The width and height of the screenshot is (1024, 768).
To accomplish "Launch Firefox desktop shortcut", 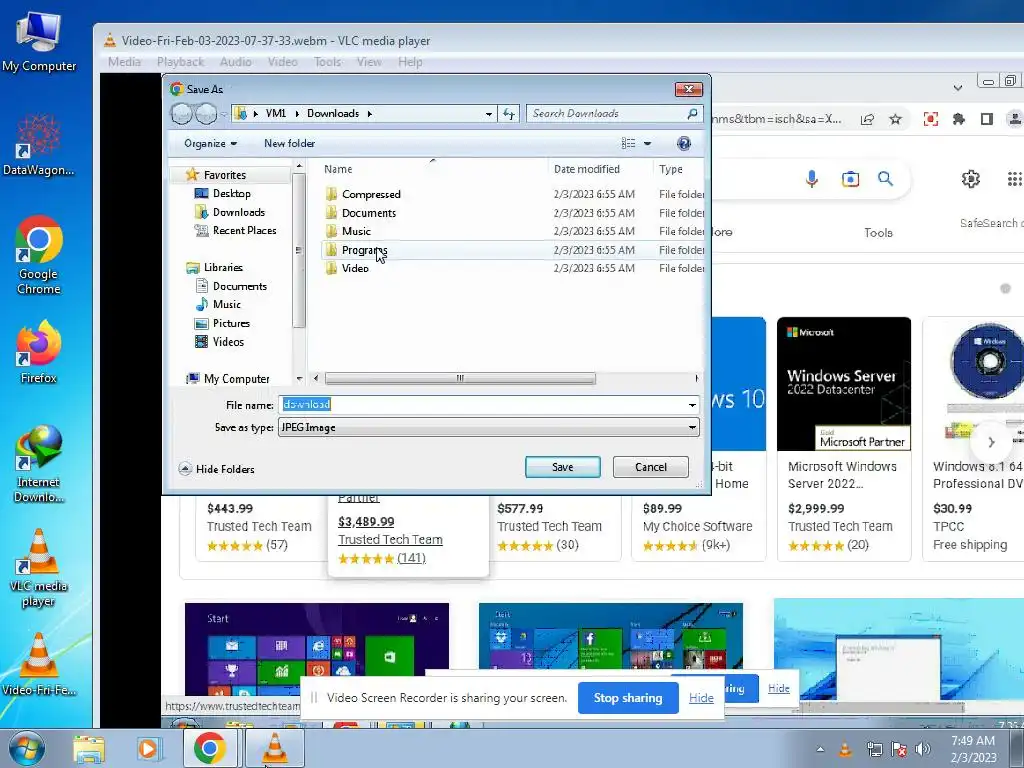I will pos(39,351).
